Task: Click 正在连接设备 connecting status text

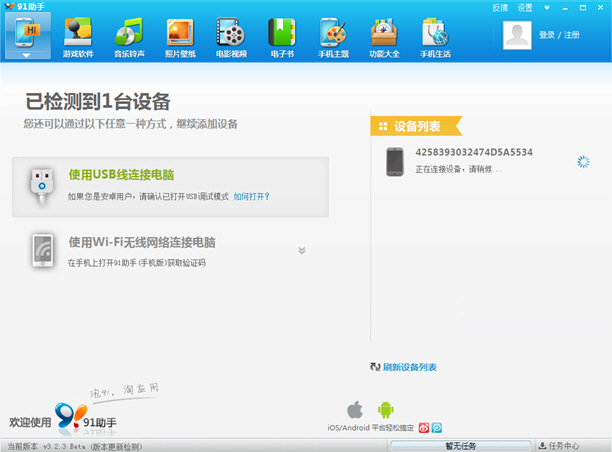Action: point(458,169)
